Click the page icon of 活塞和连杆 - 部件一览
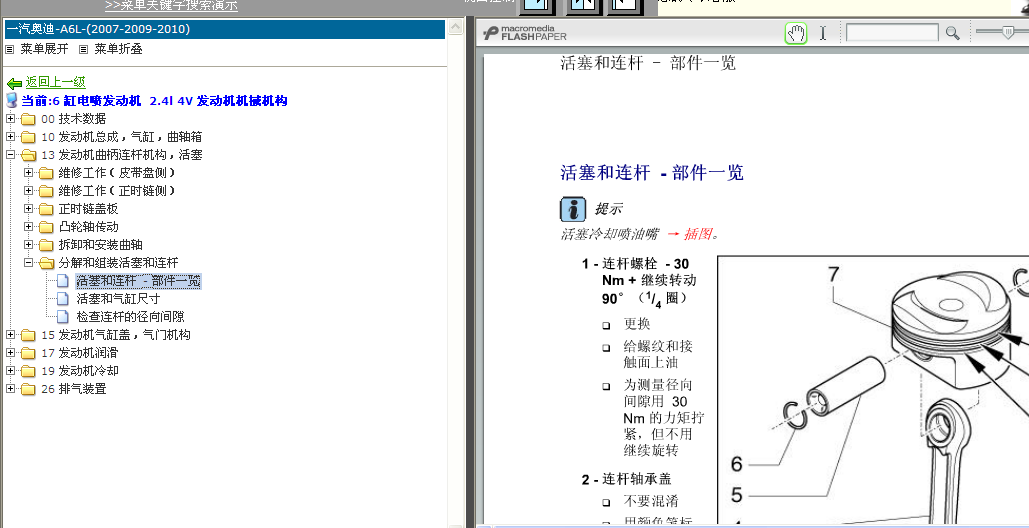The width and height of the screenshot is (1029, 528). tap(63, 281)
